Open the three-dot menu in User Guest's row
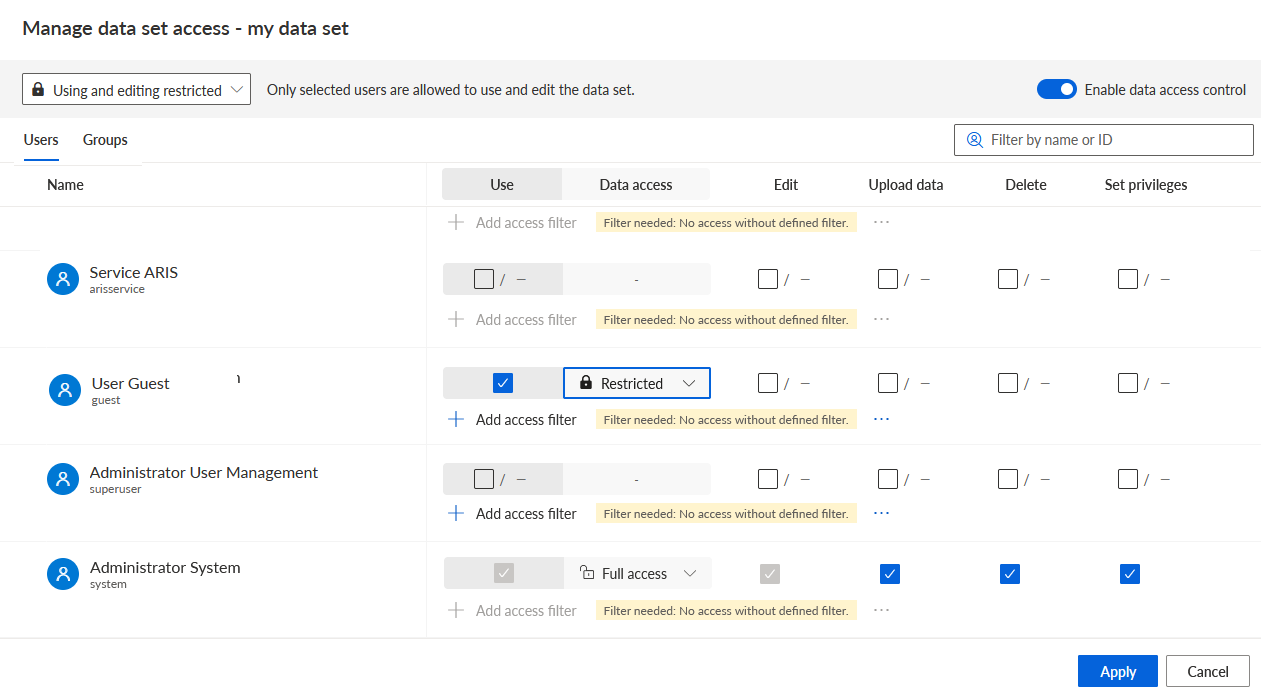 [x=881, y=420]
